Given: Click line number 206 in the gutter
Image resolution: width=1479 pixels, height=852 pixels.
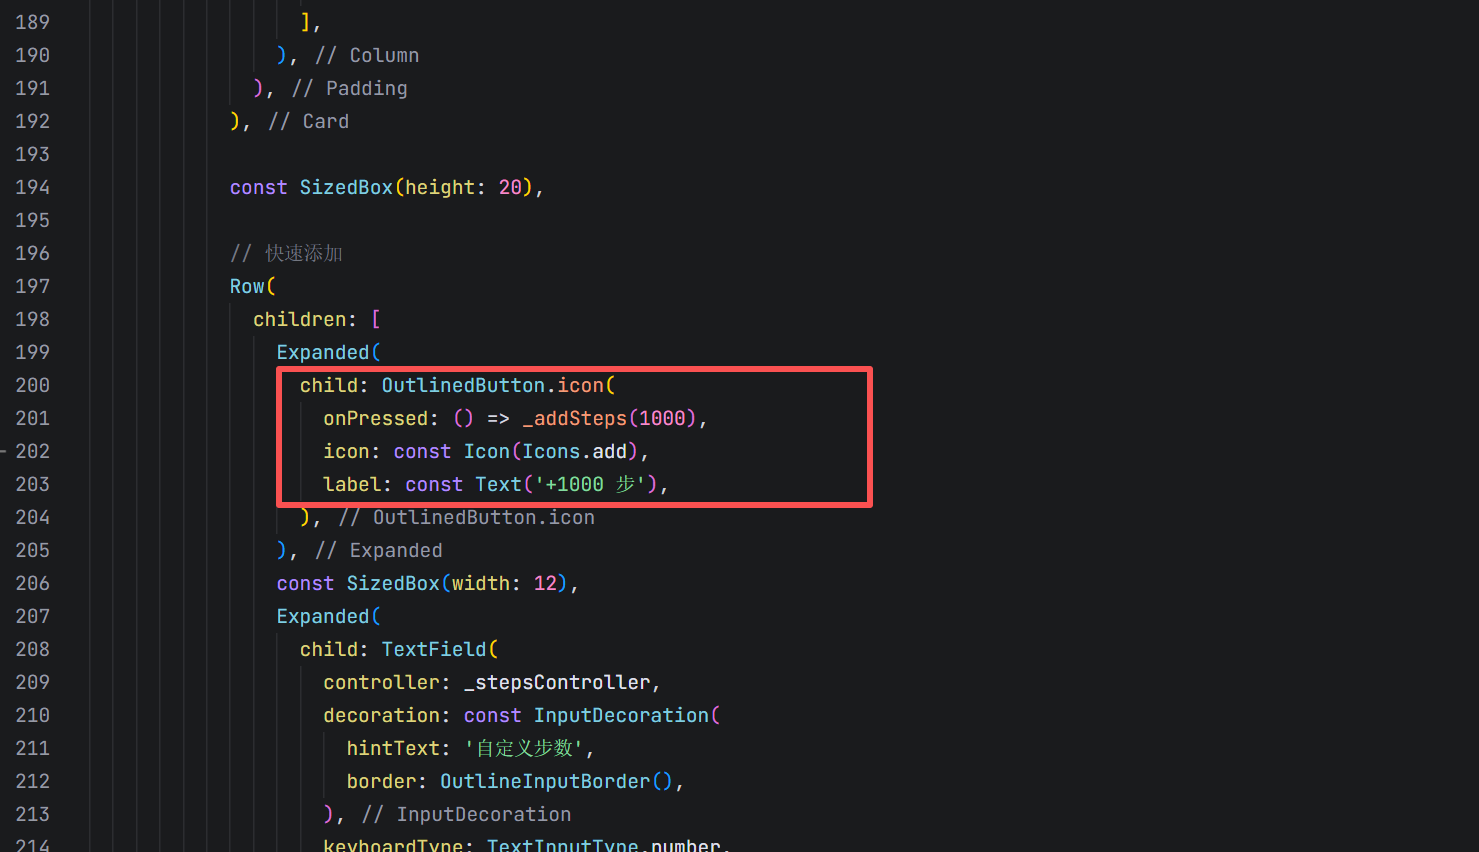Looking at the screenshot, I should (32, 583).
